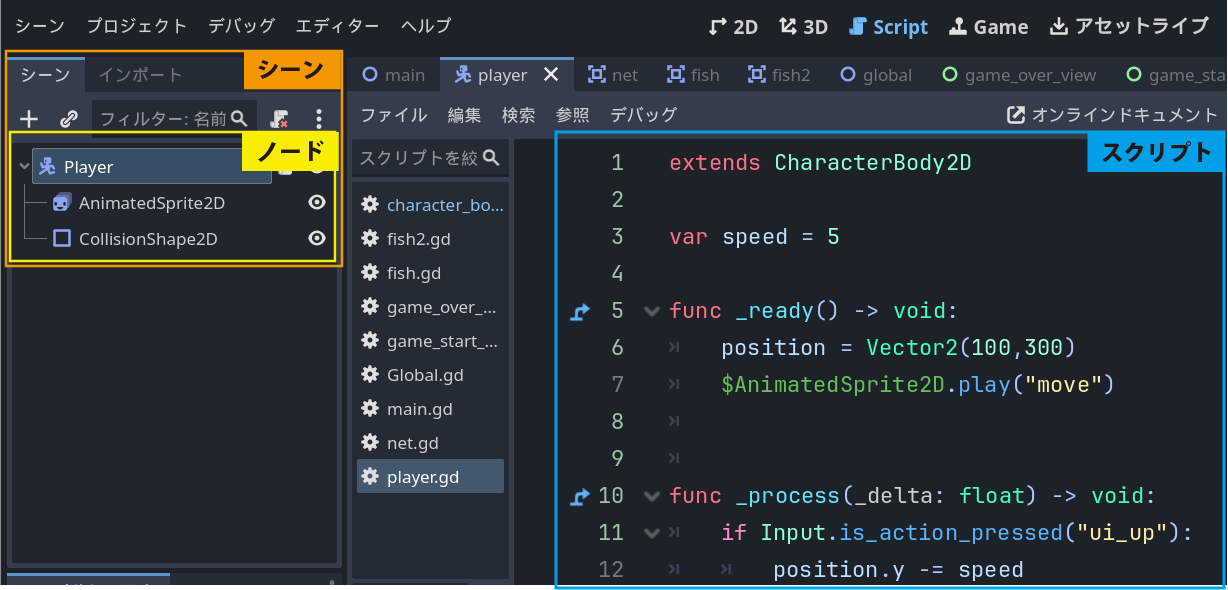1228x590 pixels.
Task: Open game_start_... script in the list
Action: pyautogui.click(x=431, y=341)
